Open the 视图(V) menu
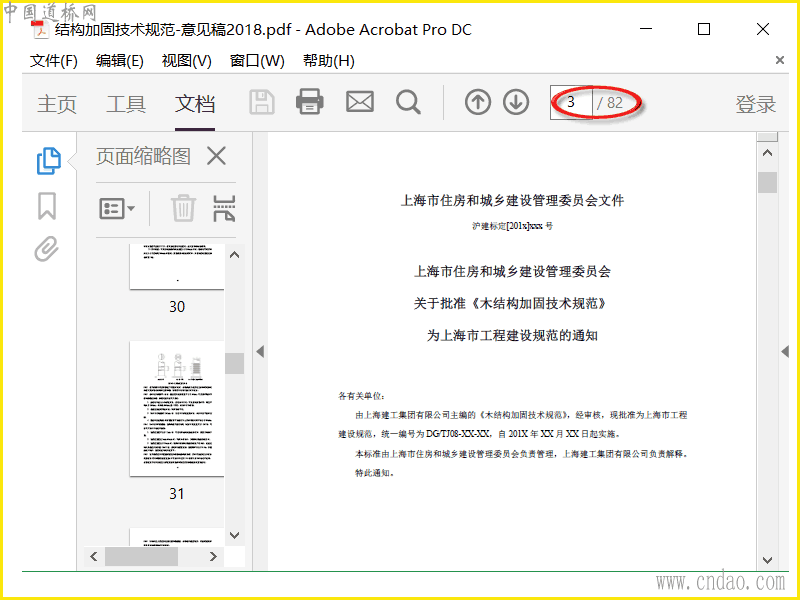800x600 pixels. coord(187,61)
